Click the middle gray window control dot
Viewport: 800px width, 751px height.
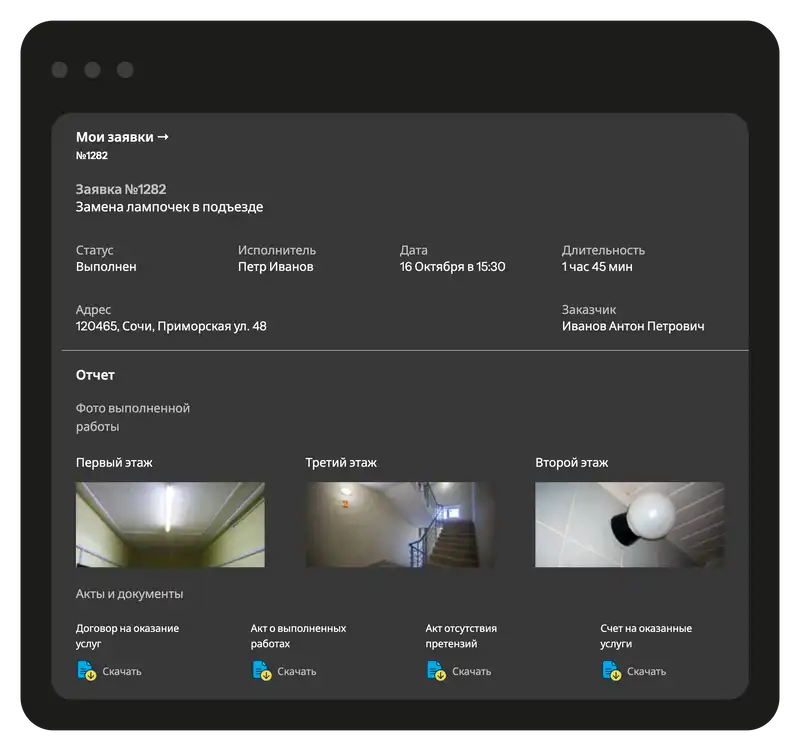(x=92, y=70)
